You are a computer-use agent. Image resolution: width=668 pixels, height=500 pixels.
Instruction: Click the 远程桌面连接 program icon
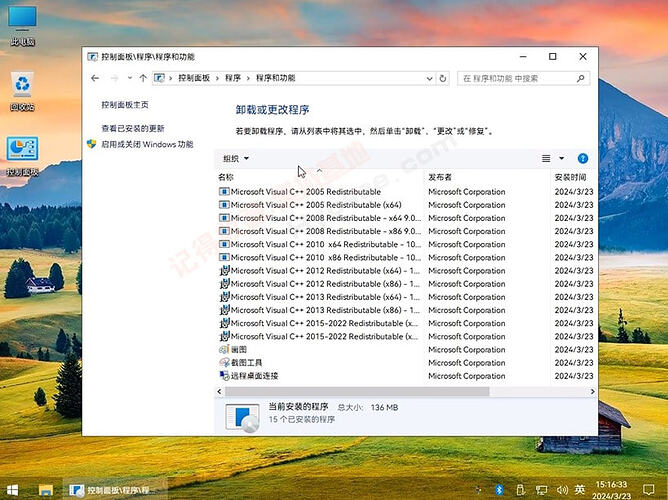[x=224, y=376]
